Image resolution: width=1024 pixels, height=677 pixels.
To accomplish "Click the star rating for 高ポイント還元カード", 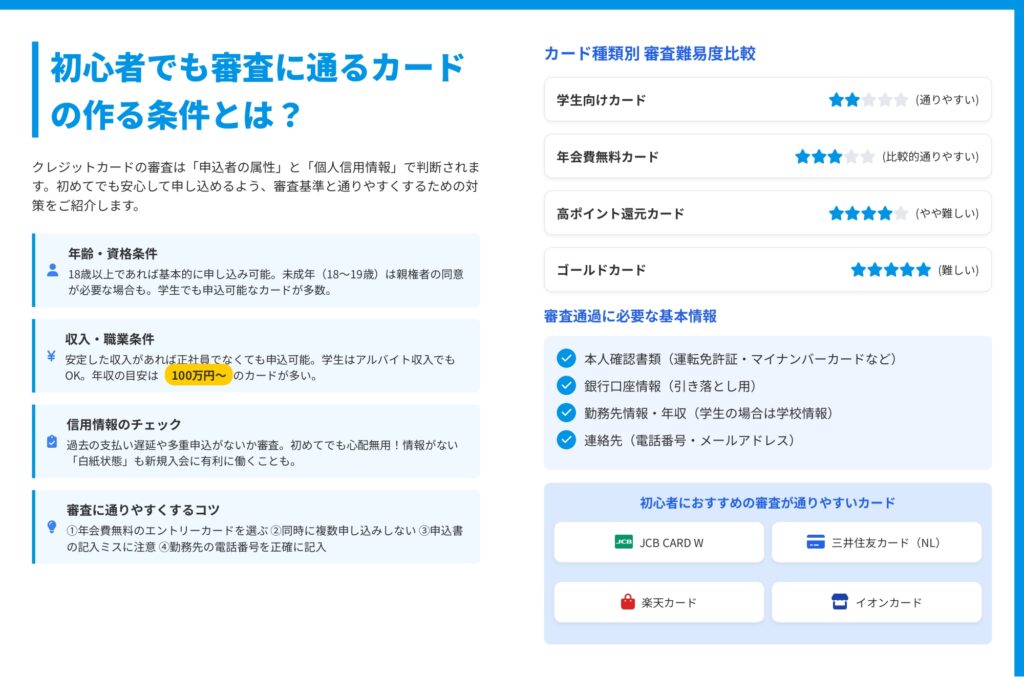I will [x=868, y=213].
